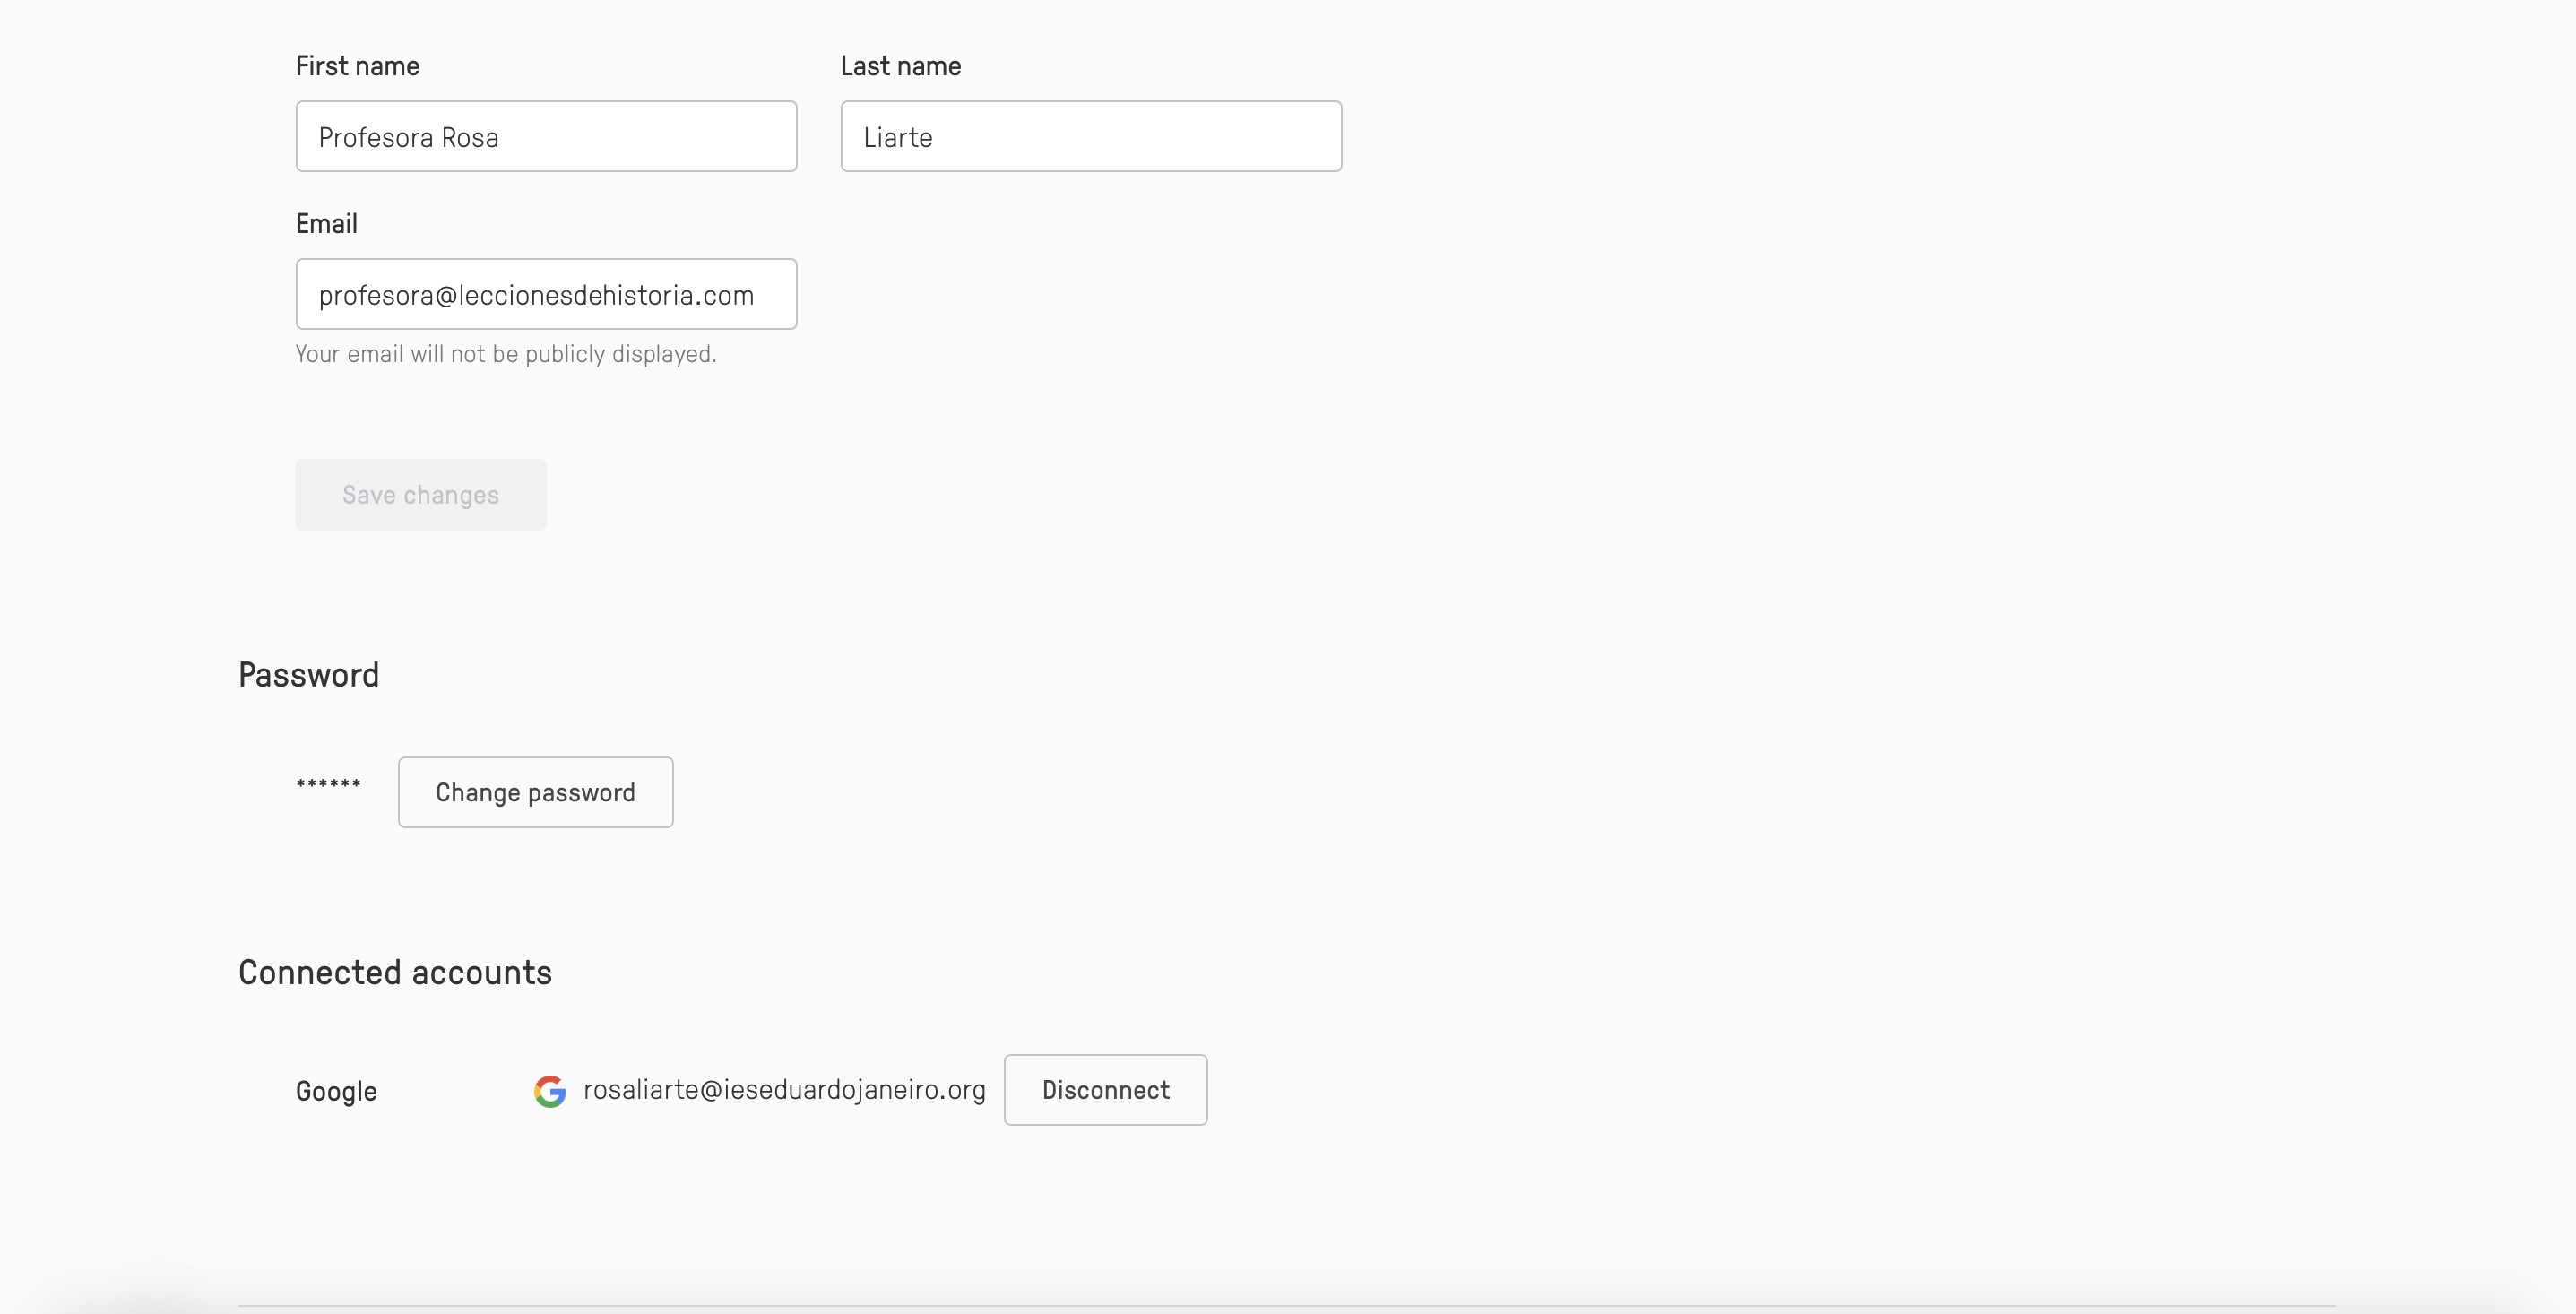Screen dimensions: 2576x1314
Task: Click the Password section heading
Action: click(x=308, y=675)
